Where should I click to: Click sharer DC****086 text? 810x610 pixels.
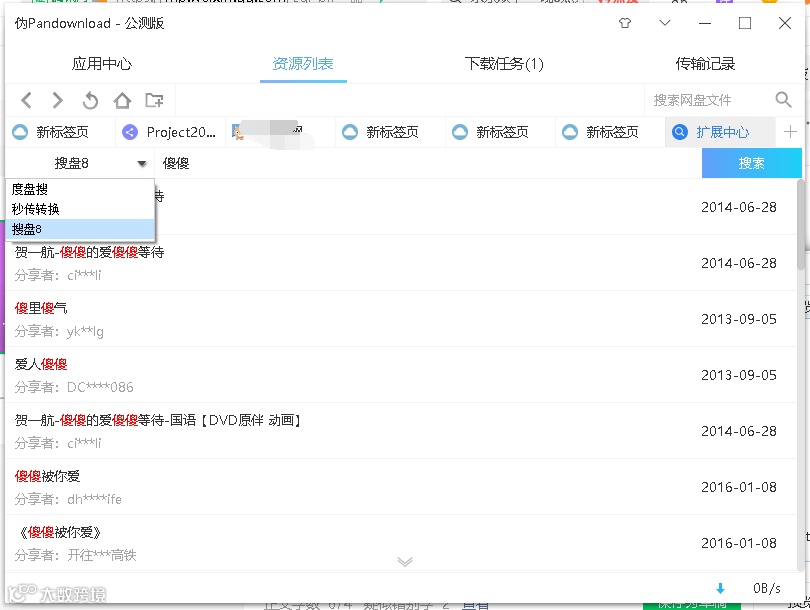tap(100, 387)
